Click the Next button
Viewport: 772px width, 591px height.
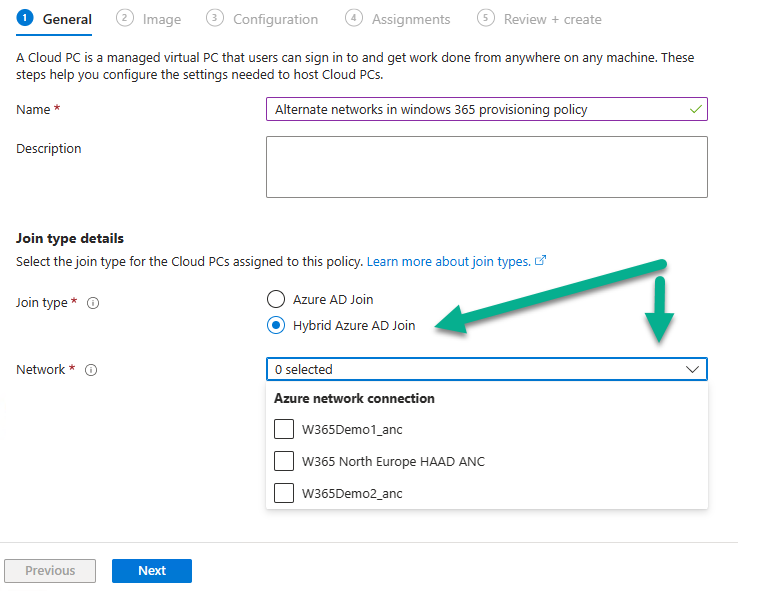[x=152, y=571]
